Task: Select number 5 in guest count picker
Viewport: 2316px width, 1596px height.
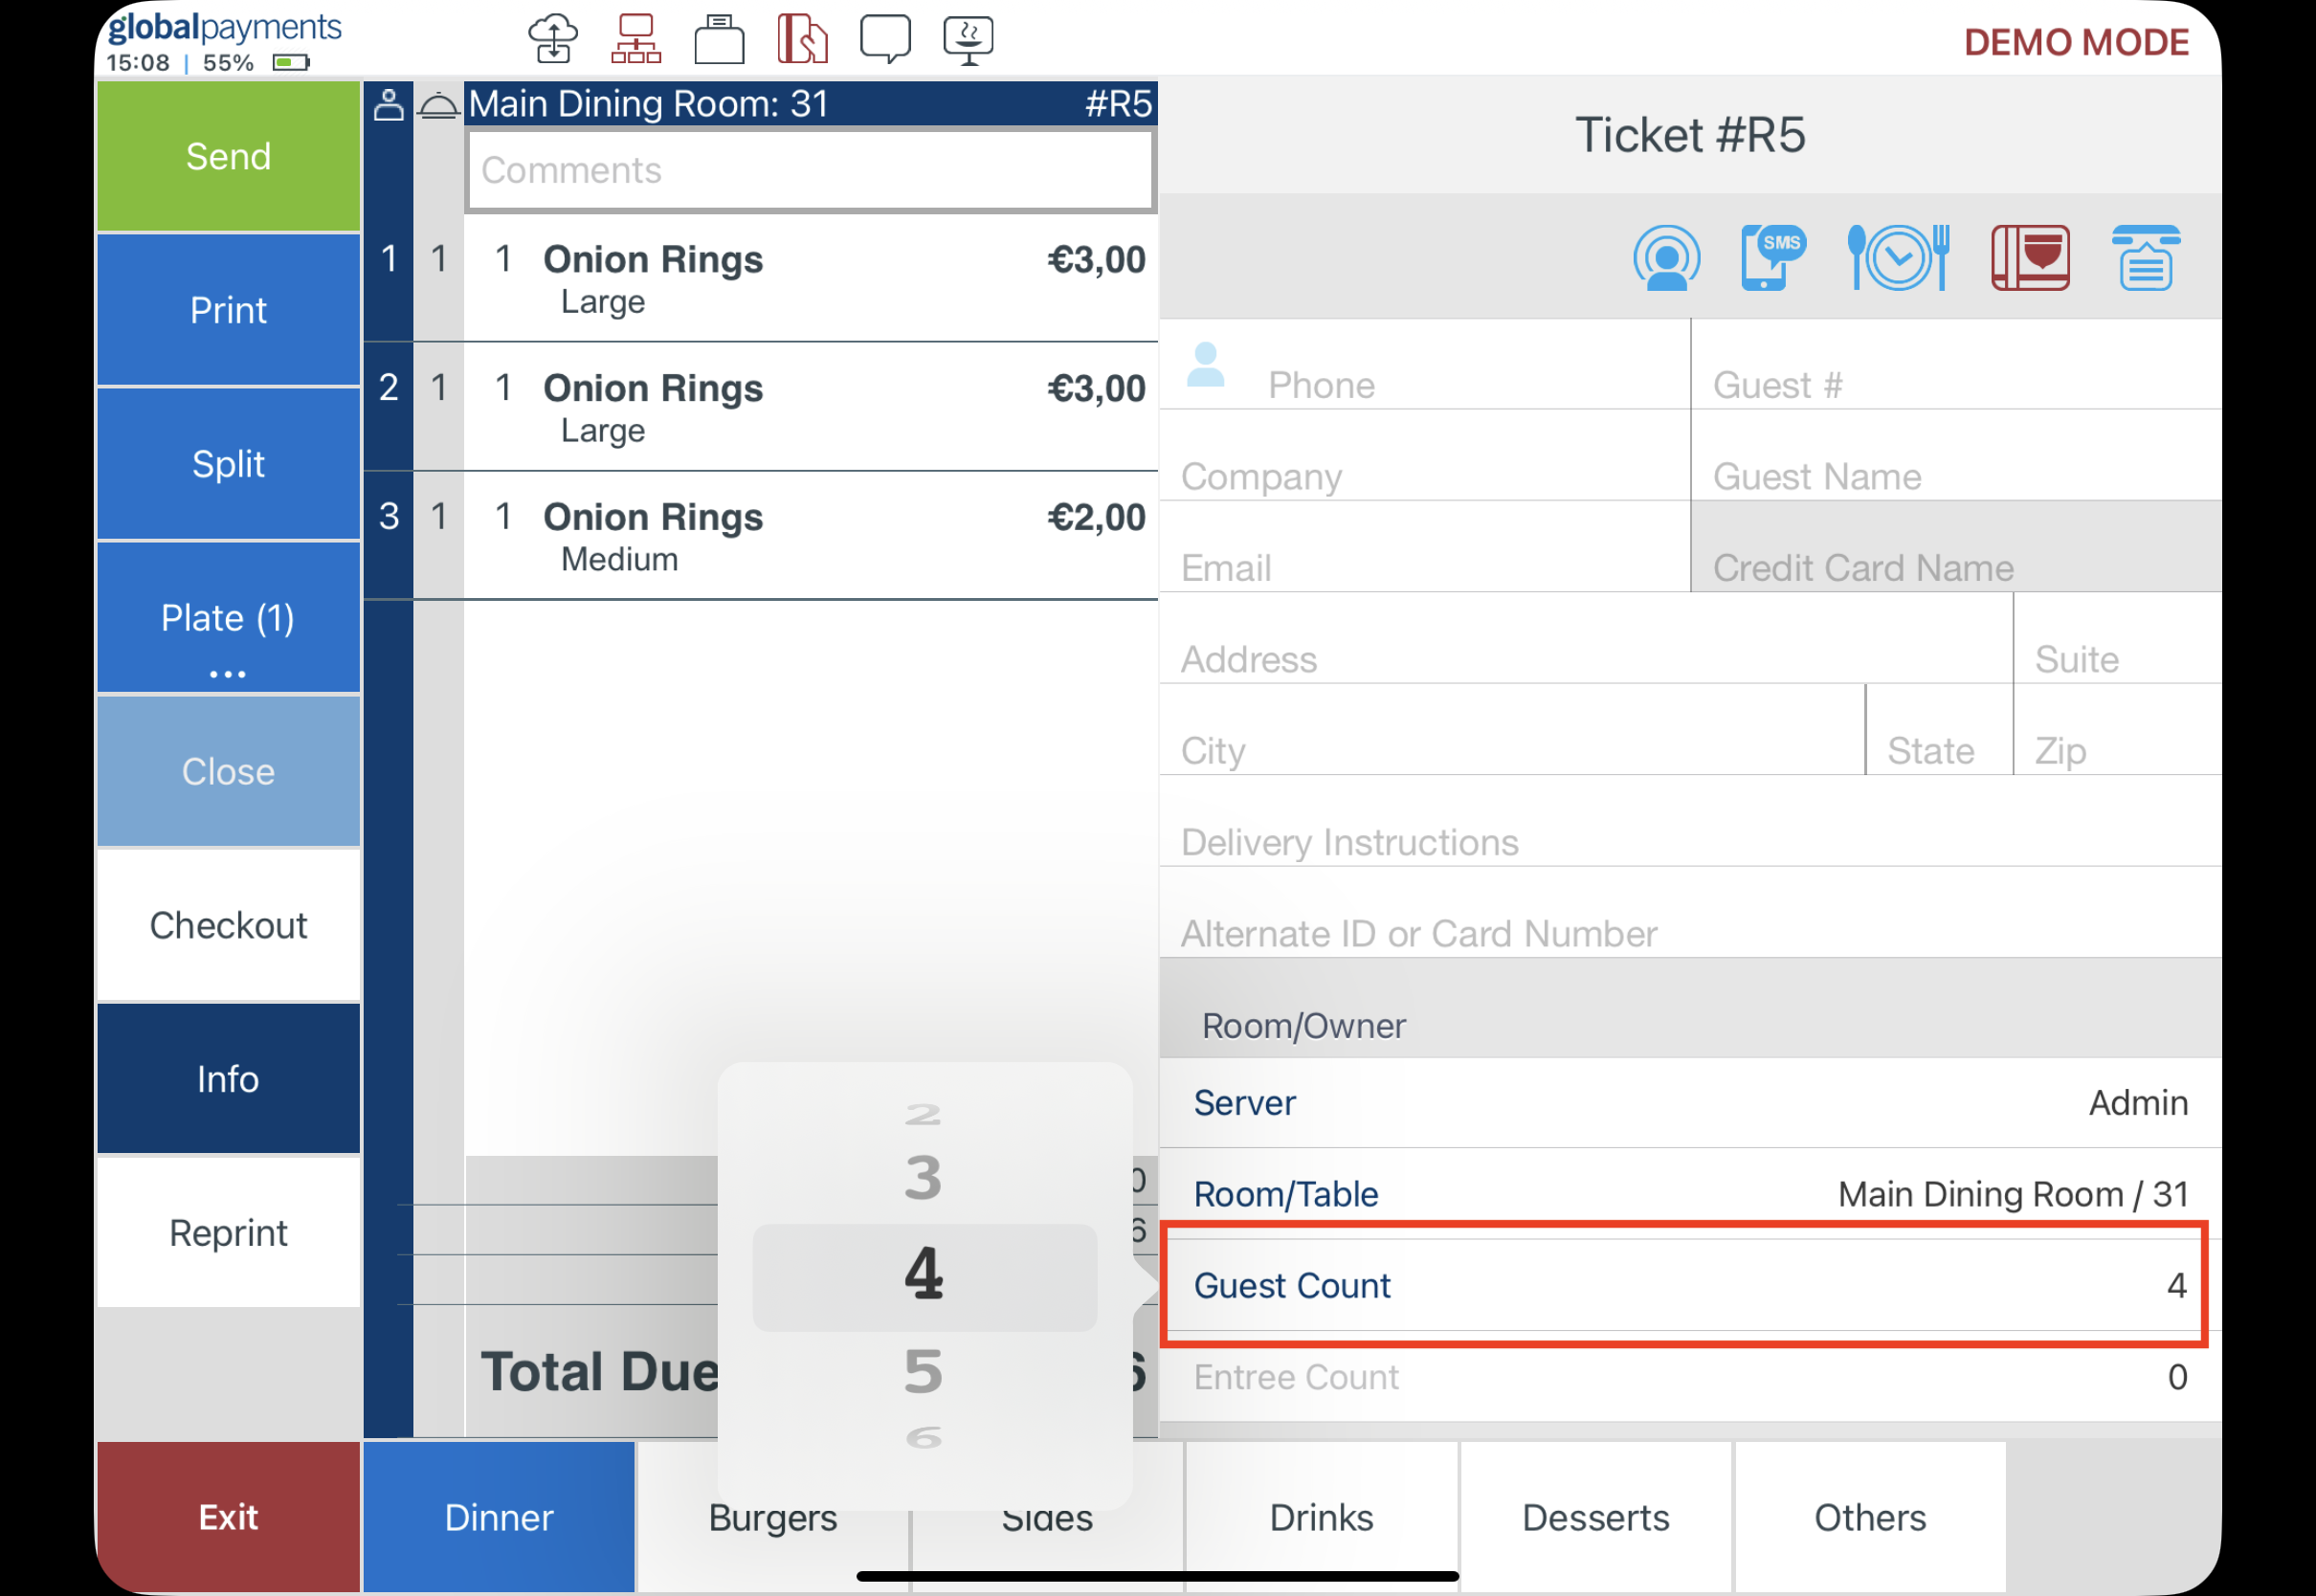Action: coord(923,1371)
